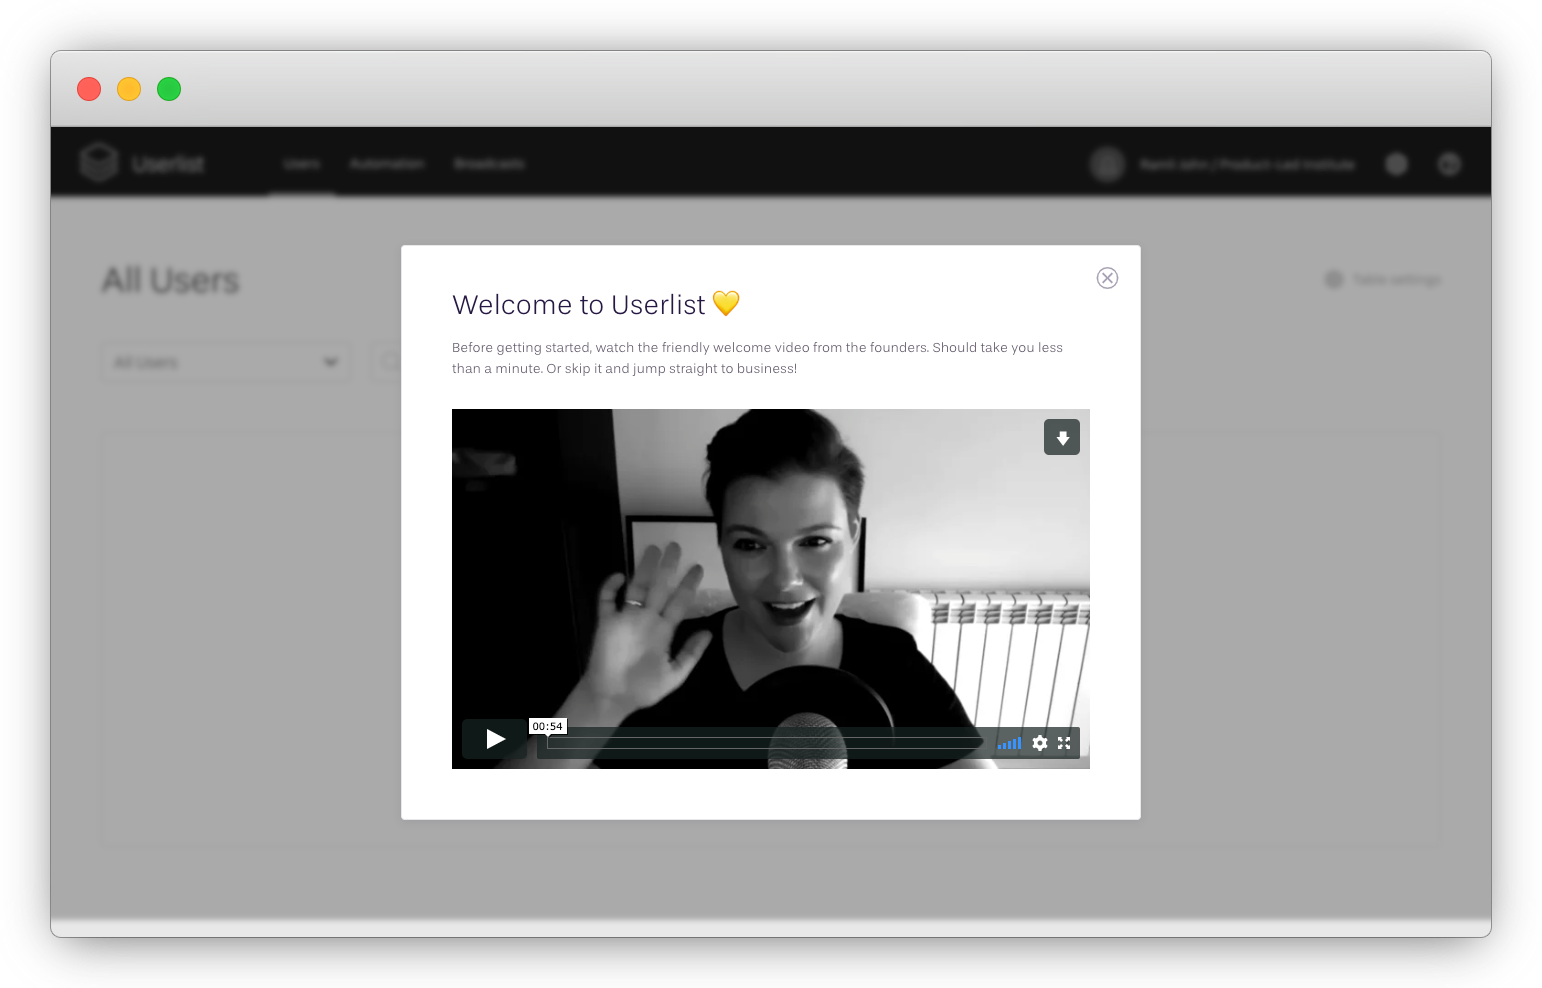Dismiss the welcome dialog with the X button

tap(1107, 278)
